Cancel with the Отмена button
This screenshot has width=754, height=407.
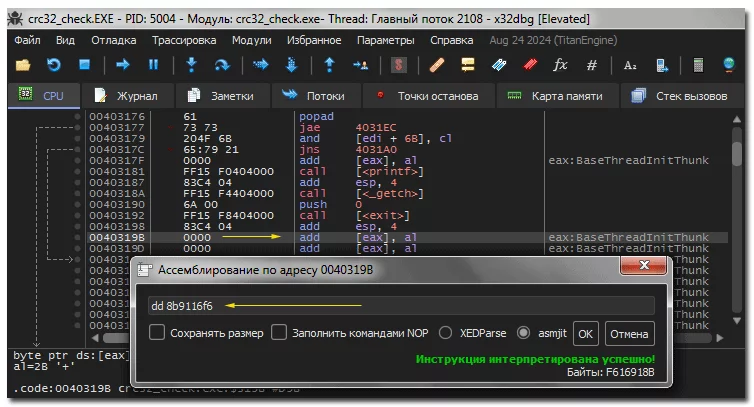point(629,333)
